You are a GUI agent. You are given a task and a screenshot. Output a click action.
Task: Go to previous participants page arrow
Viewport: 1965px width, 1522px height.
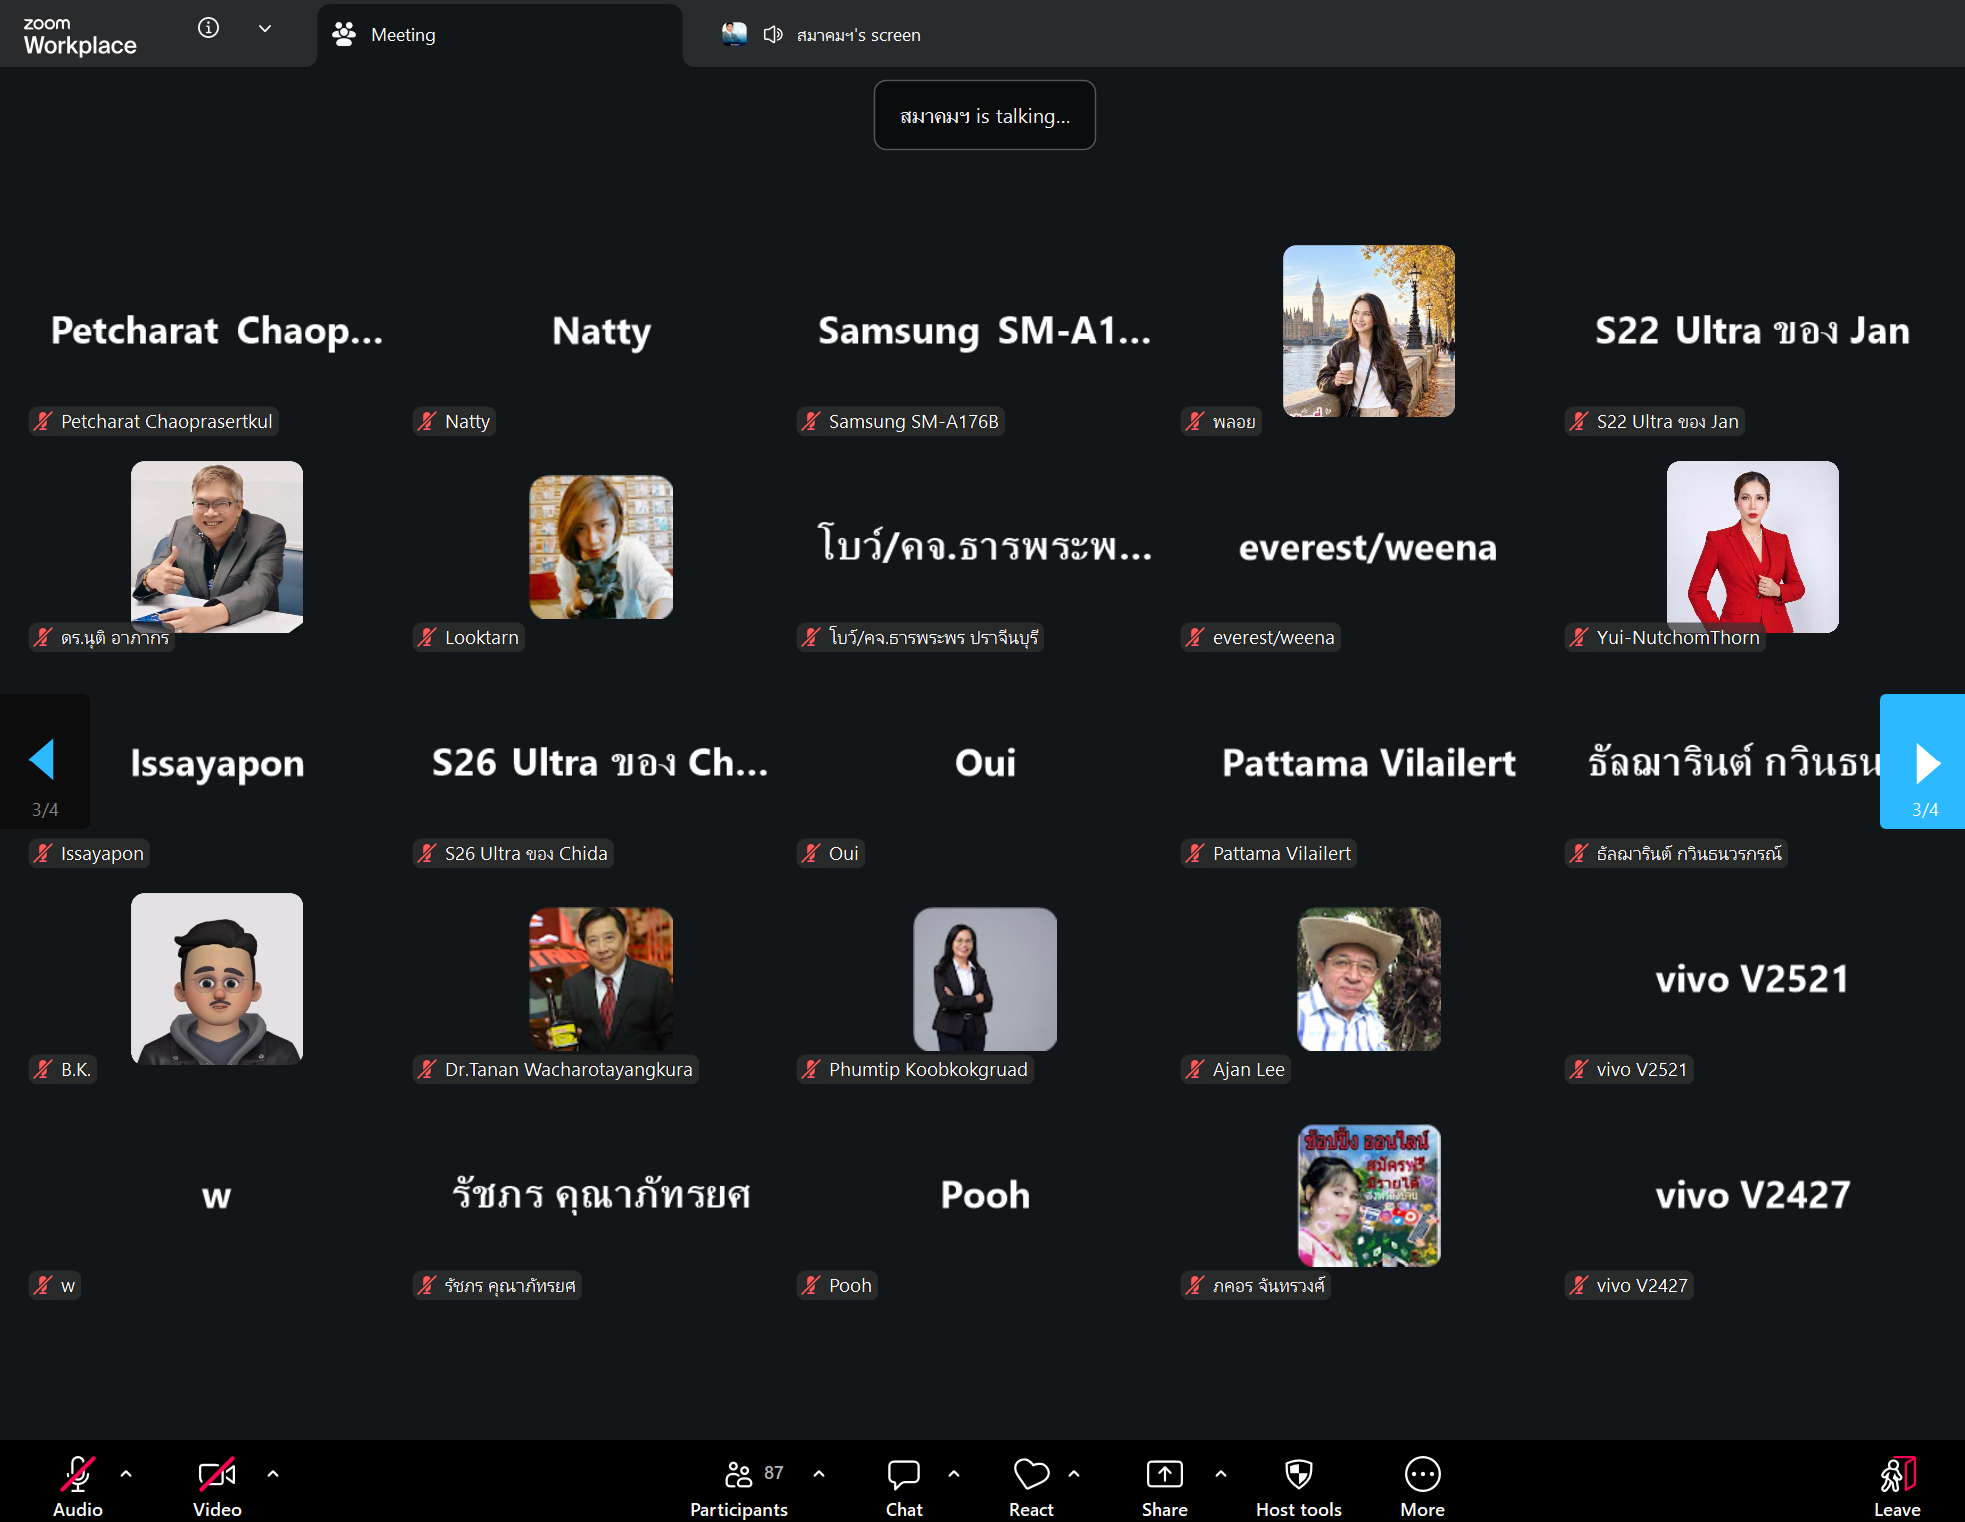tap(44, 762)
